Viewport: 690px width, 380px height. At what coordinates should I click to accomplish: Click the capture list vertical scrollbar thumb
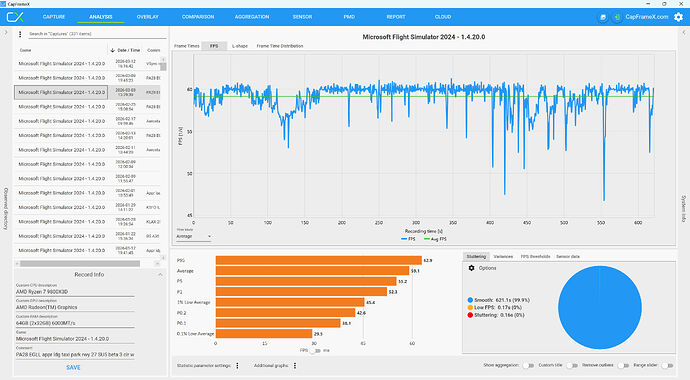163,67
